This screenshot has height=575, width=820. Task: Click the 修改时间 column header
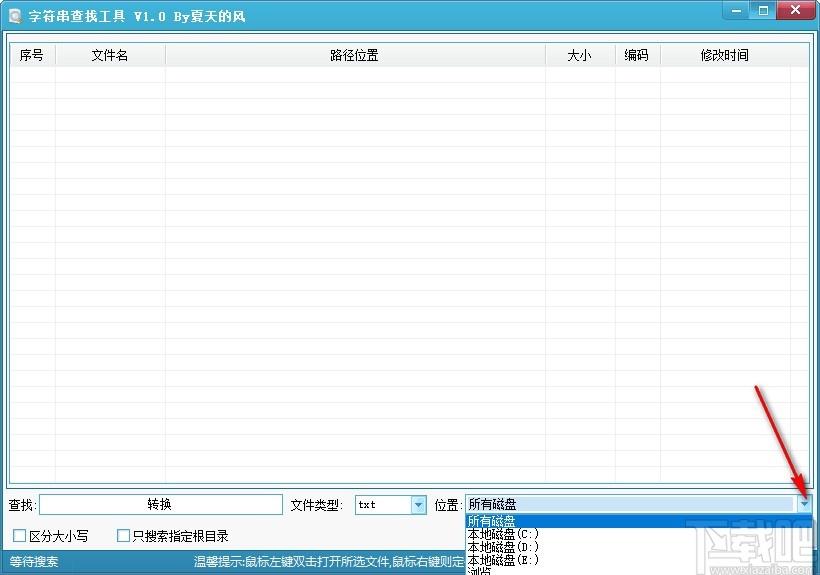tap(725, 55)
